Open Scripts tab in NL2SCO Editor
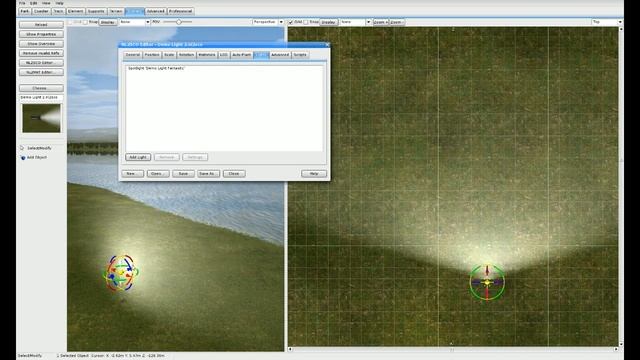The height and width of the screenshot is (360, 640). point(300,55)
